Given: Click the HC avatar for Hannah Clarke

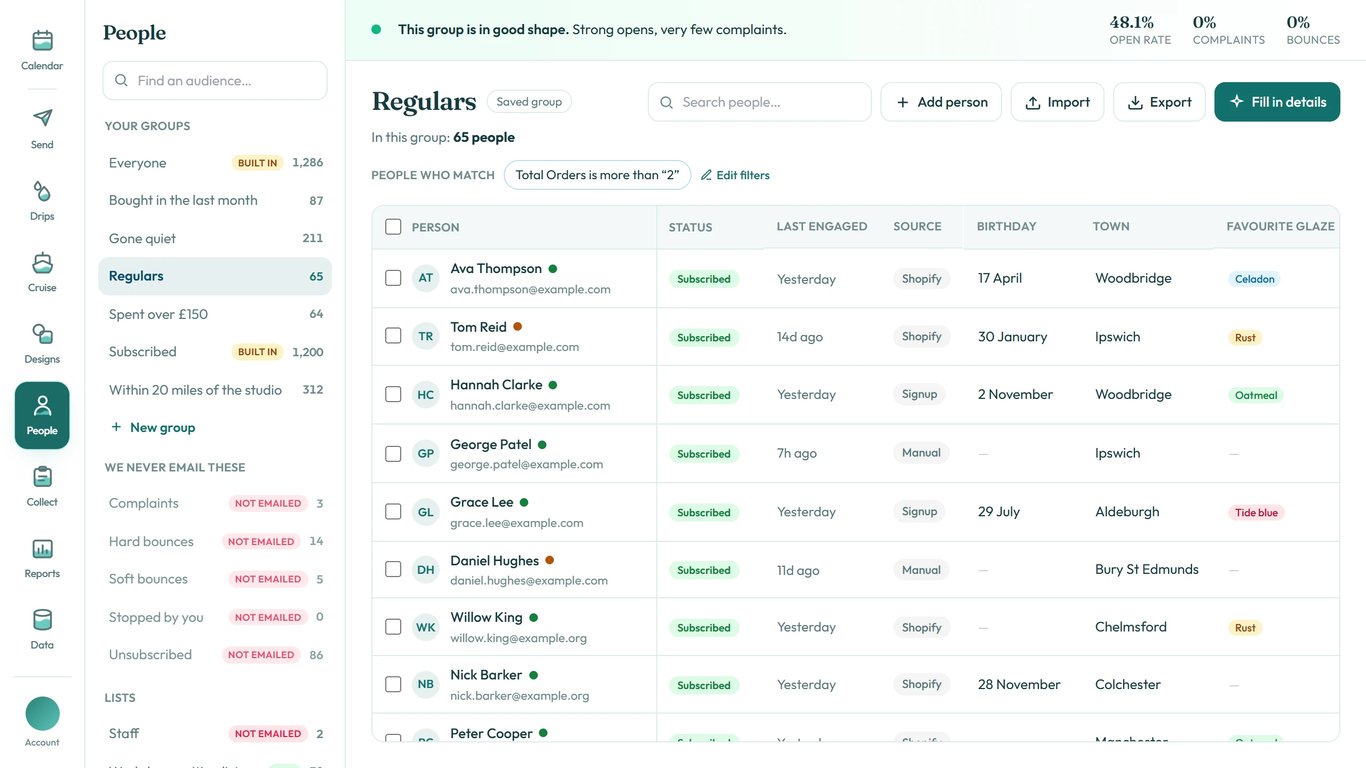Looking at the screenshot, I should (426, 394).
